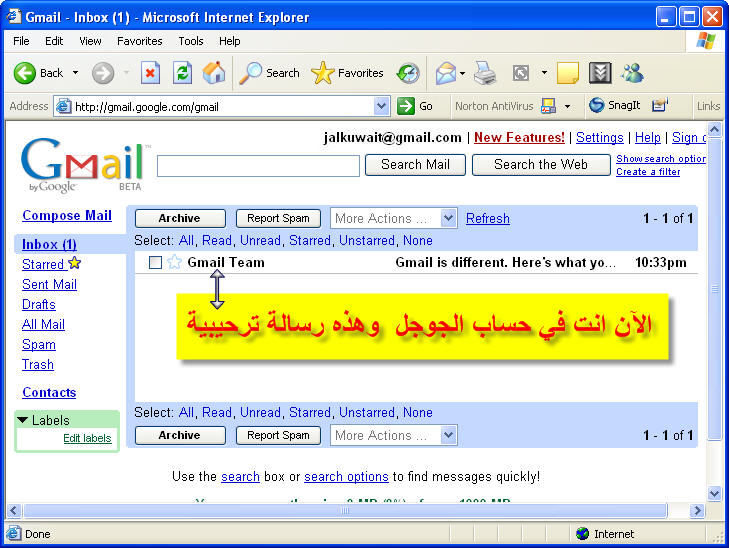Click the Messenger people toolbar icon
The height and width of the screenshot is (548, 729).
click(x=632, y=73)
